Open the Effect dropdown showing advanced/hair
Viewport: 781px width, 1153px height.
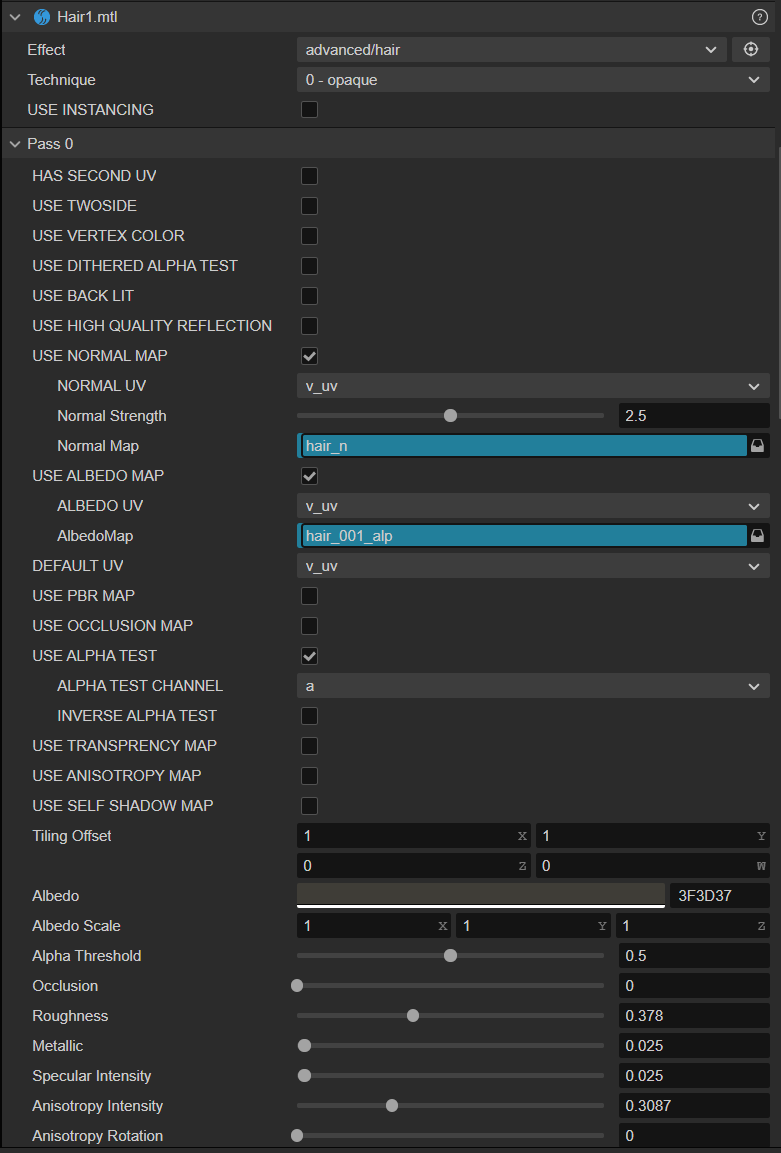[x=511, y=49]
